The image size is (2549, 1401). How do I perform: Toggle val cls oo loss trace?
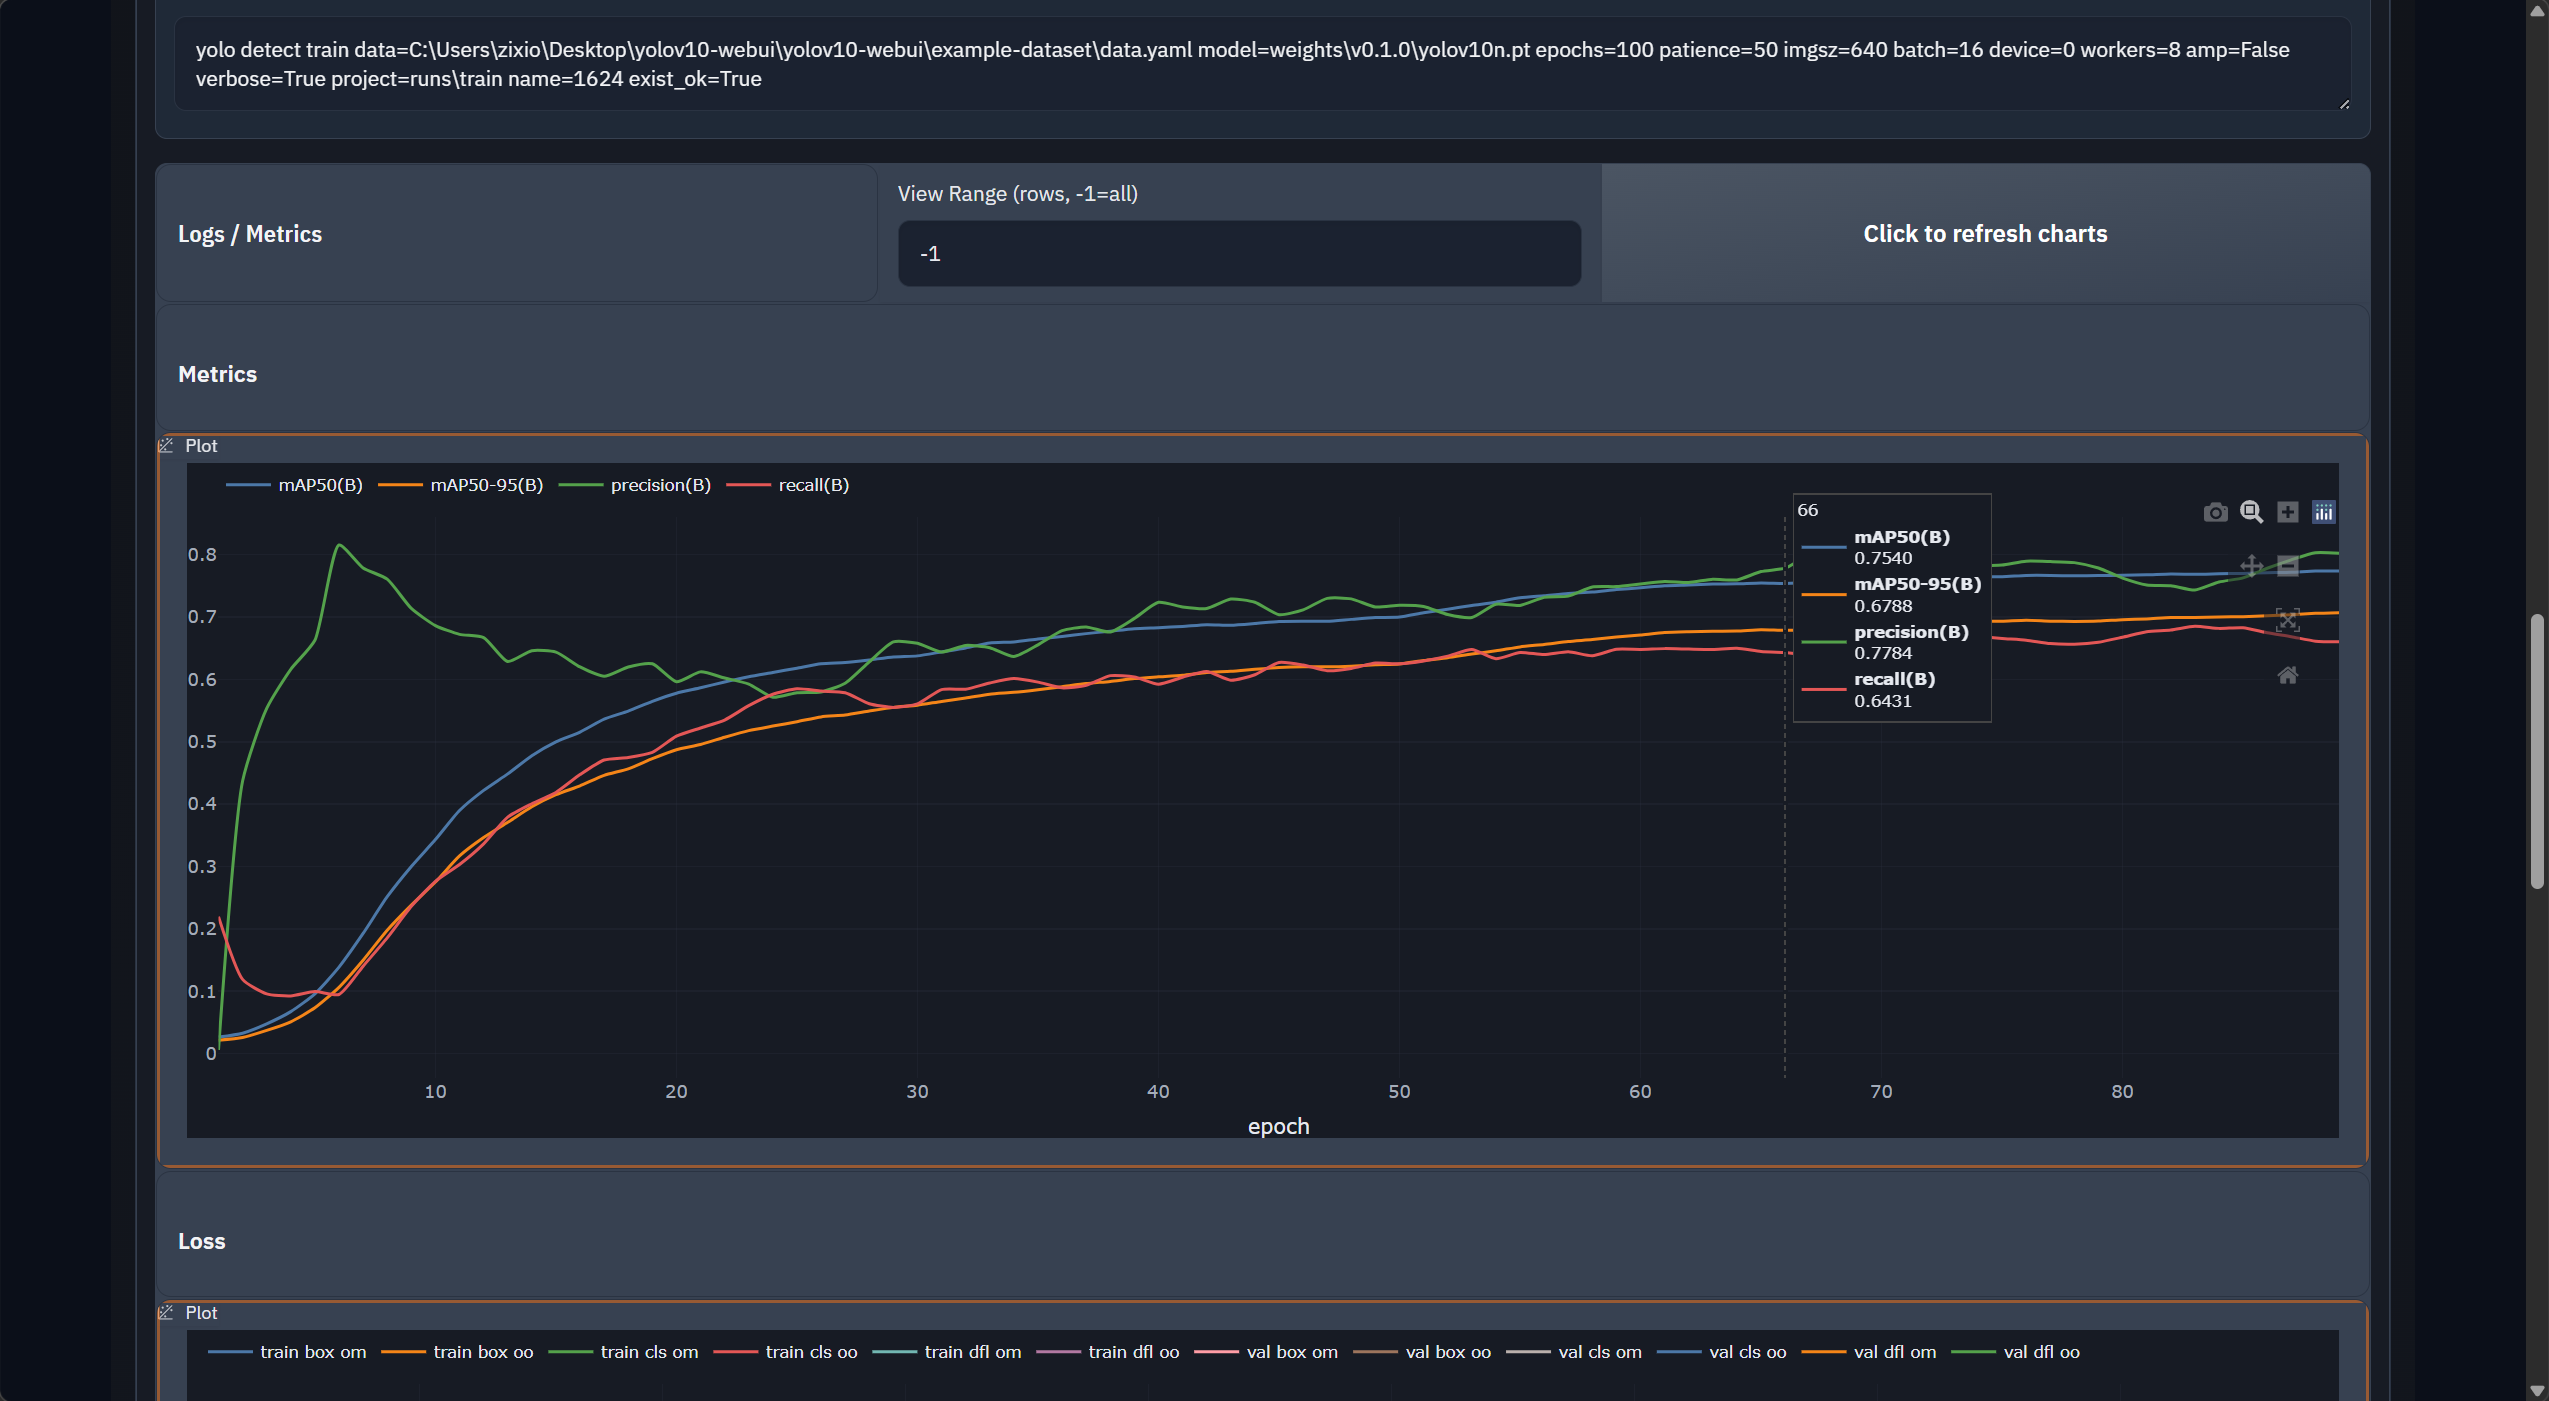(1746, 1352)
